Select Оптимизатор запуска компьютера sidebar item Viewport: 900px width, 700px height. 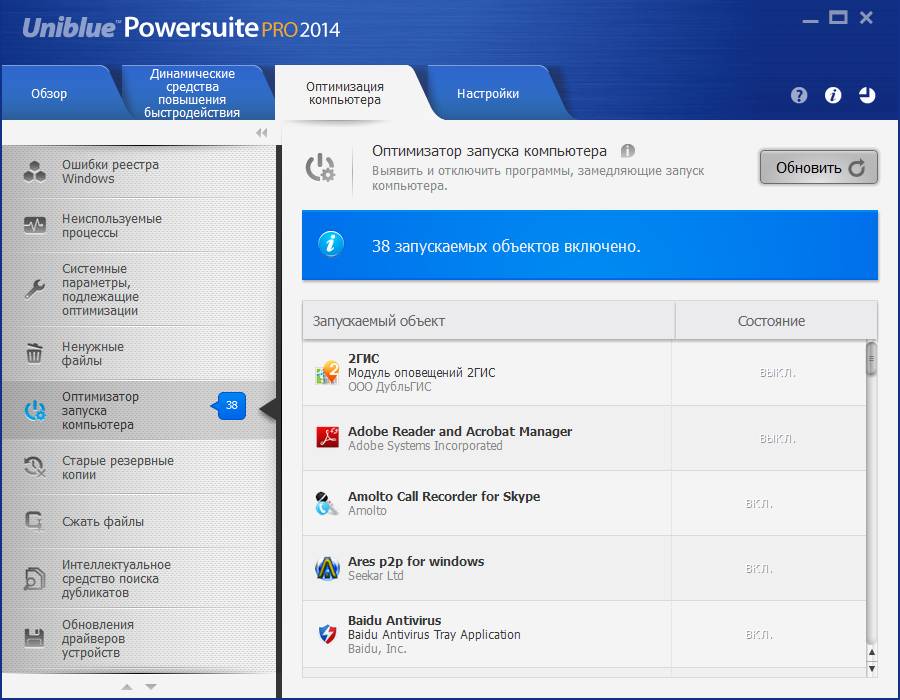tap(139, 410)
